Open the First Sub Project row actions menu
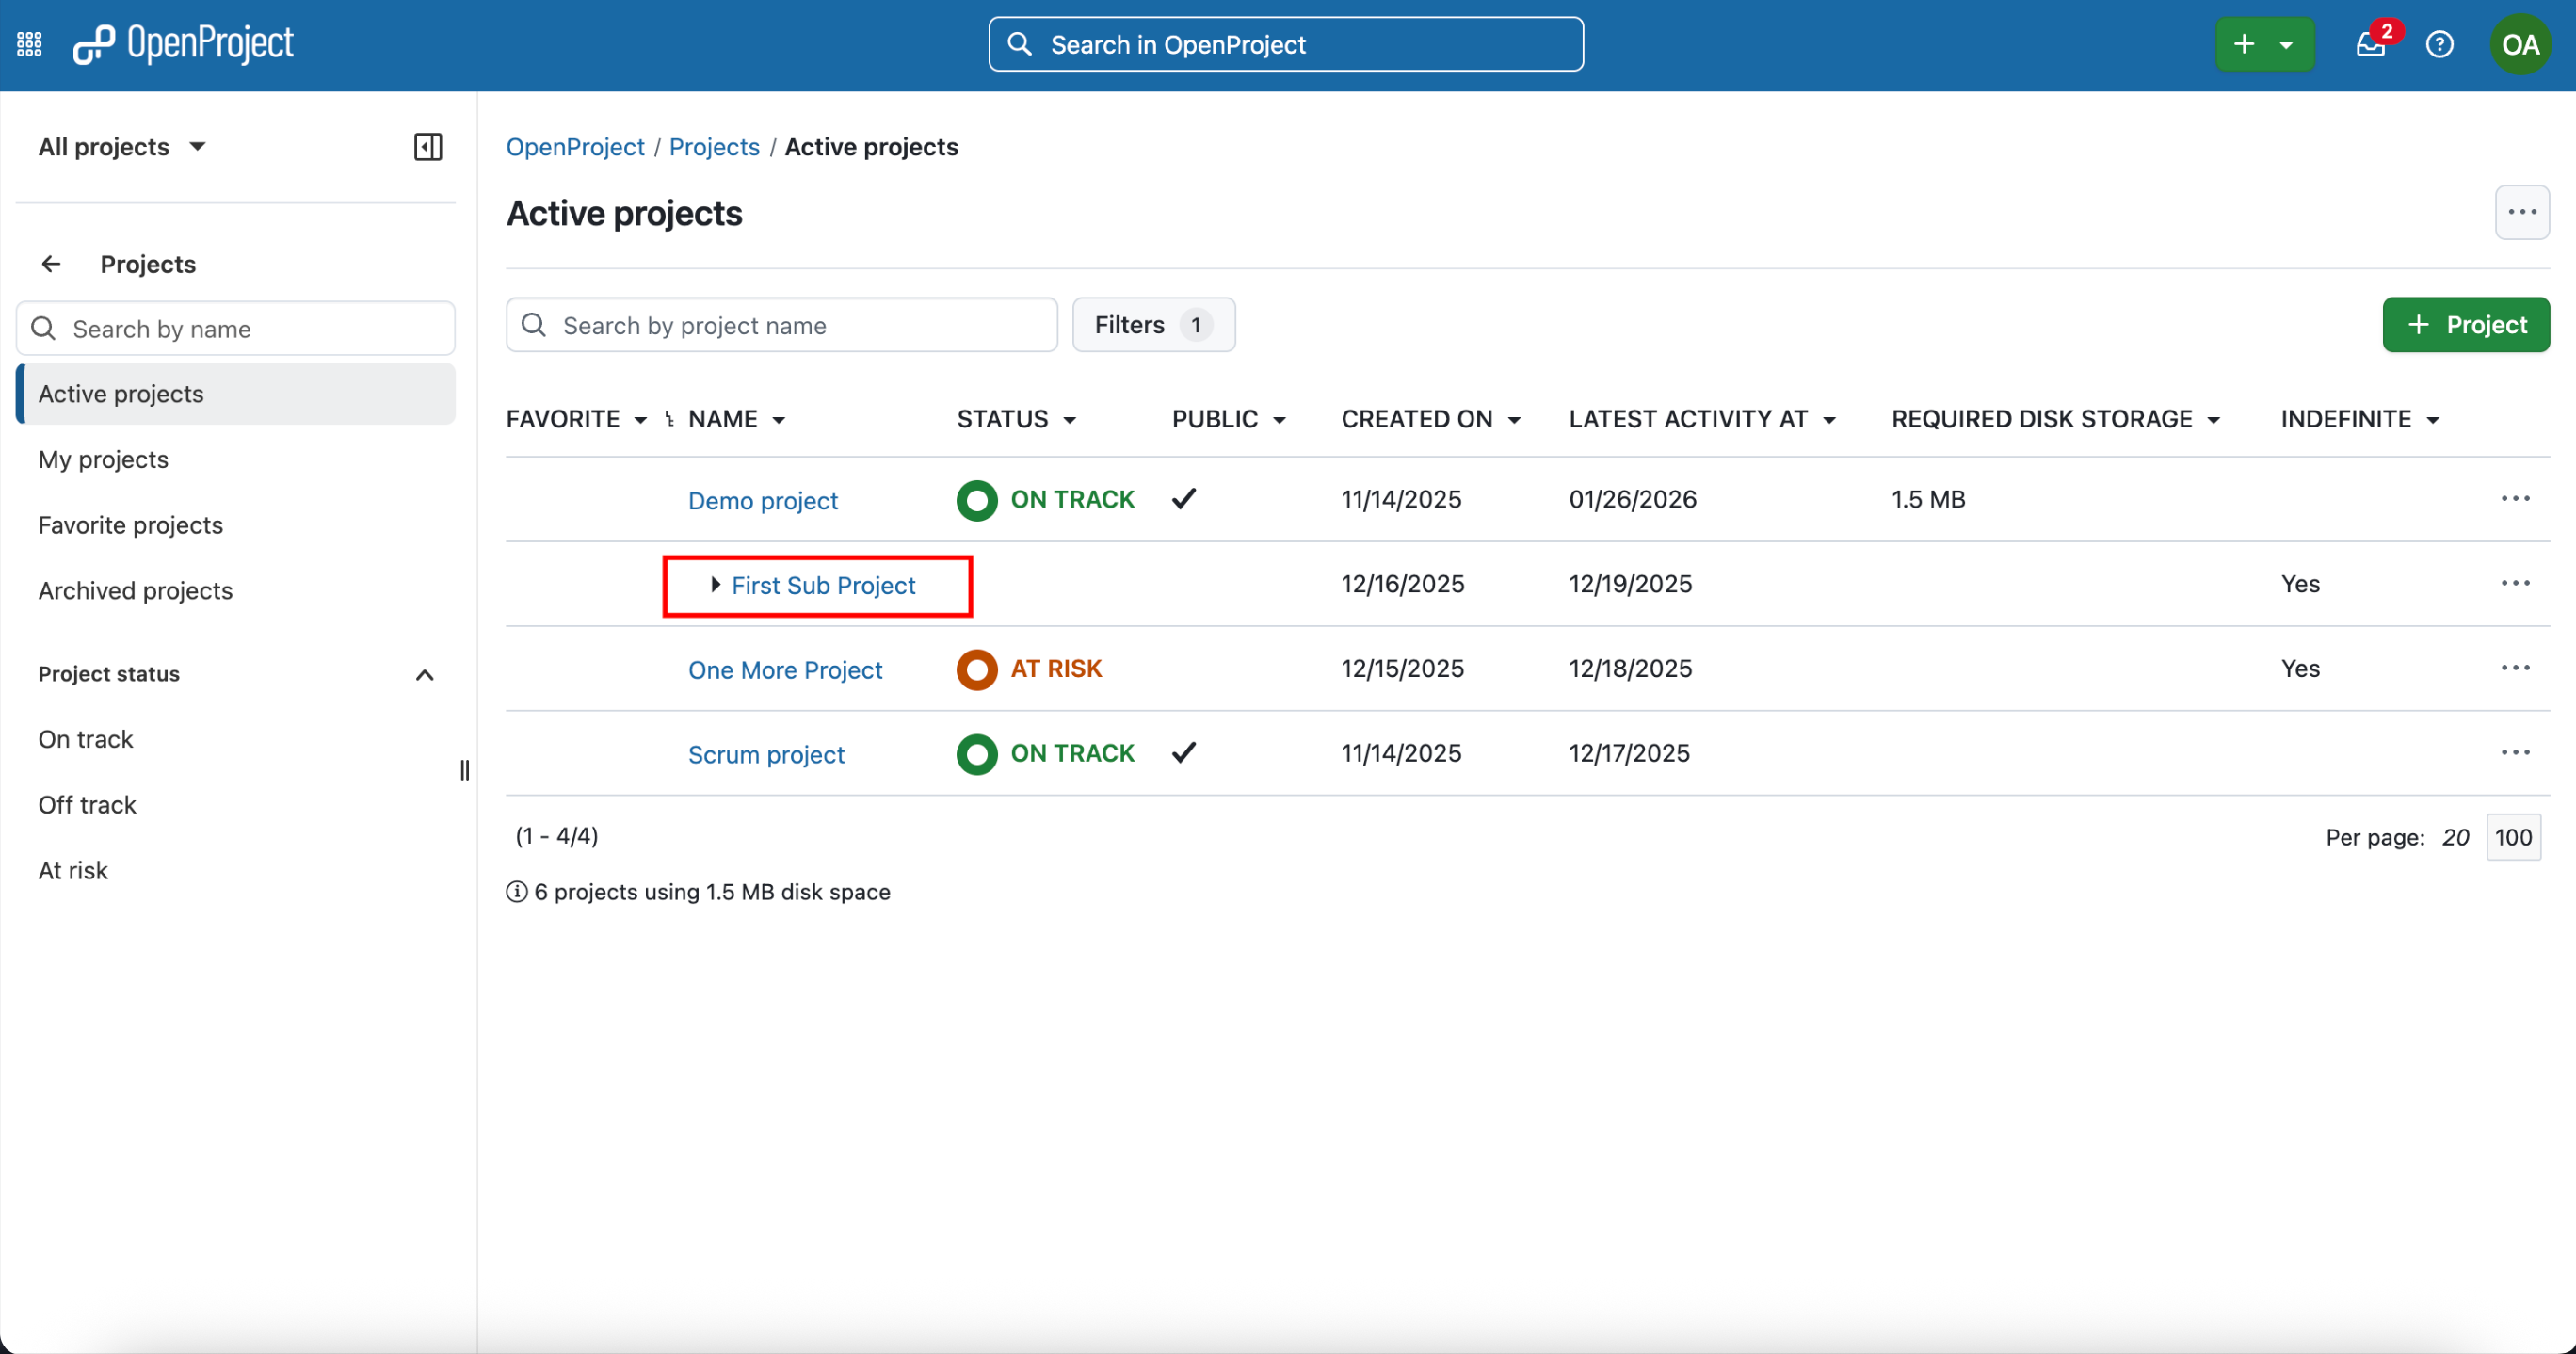 click(x=2515, y=584)
